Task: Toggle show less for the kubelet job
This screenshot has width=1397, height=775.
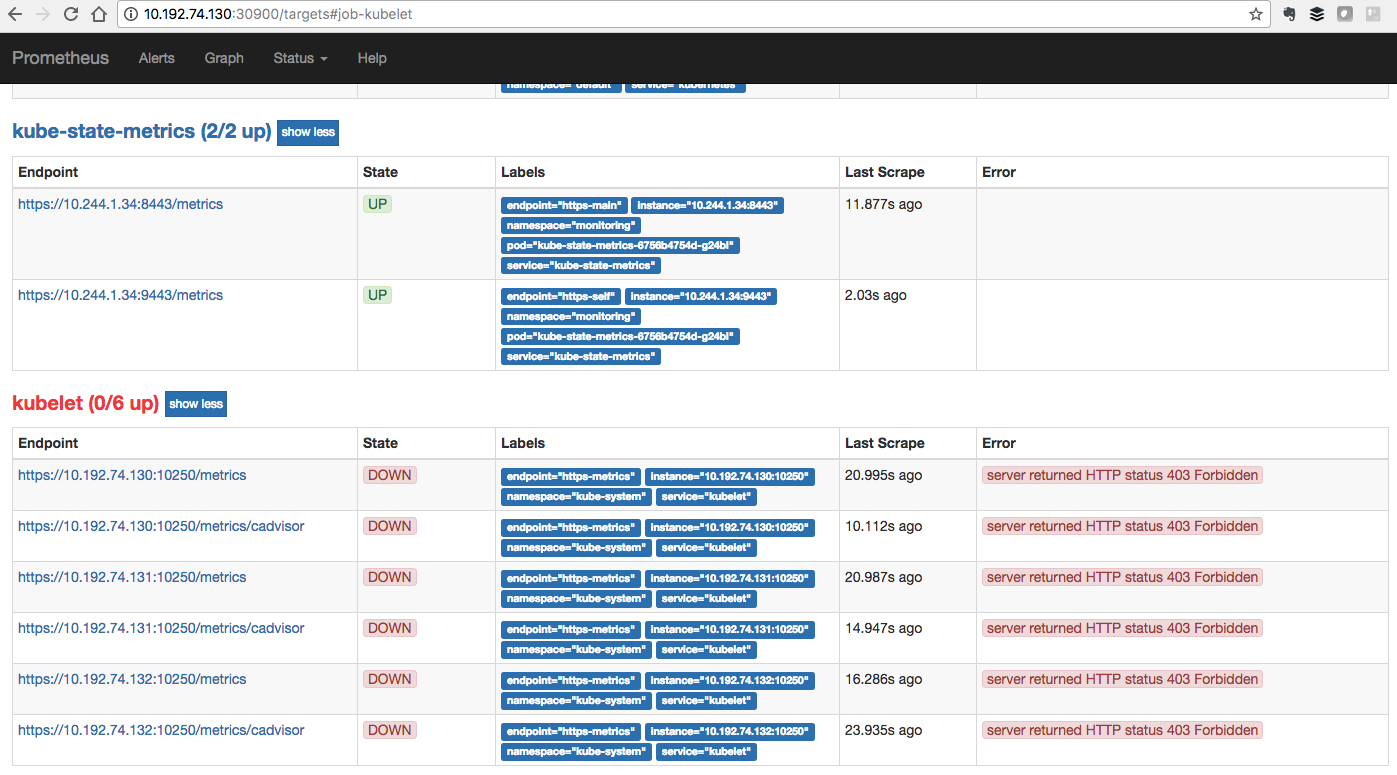Action: click(x=195, y=403)
